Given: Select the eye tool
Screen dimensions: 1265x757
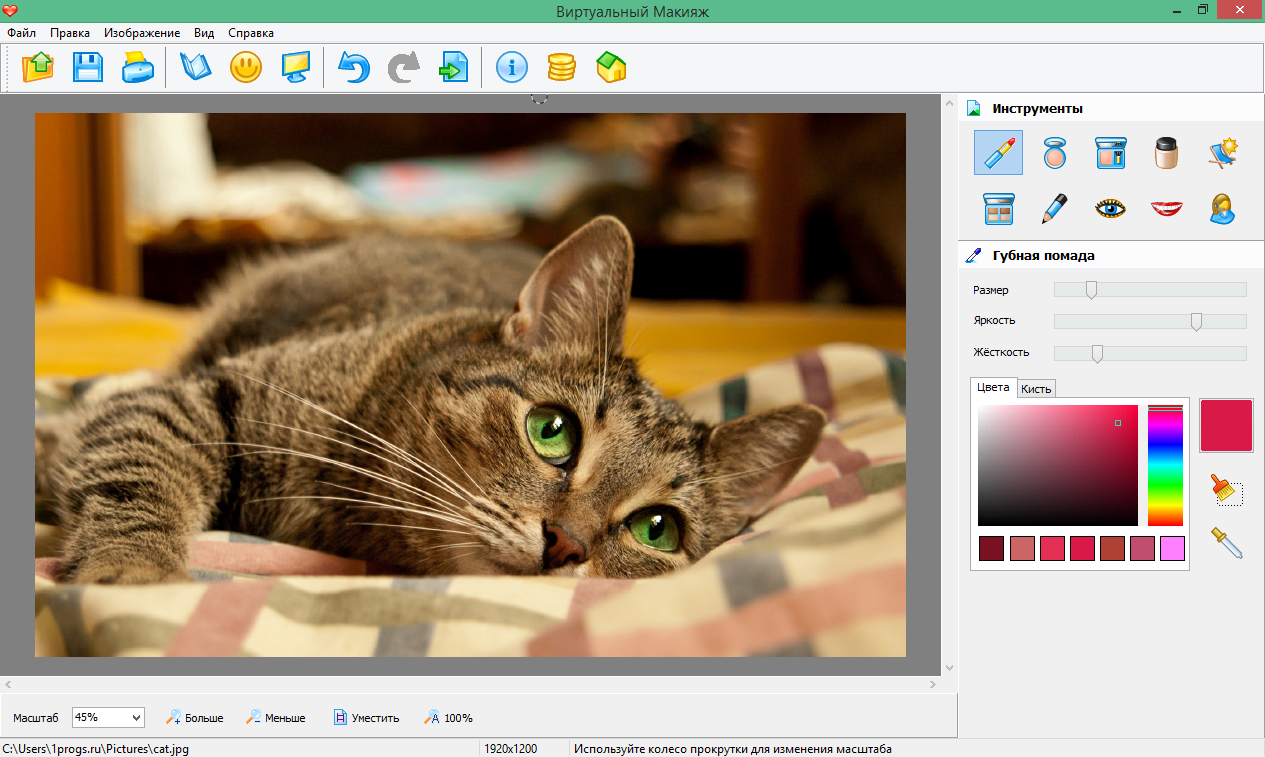Looking at the screenshot, I should [x=1110, y=208].
